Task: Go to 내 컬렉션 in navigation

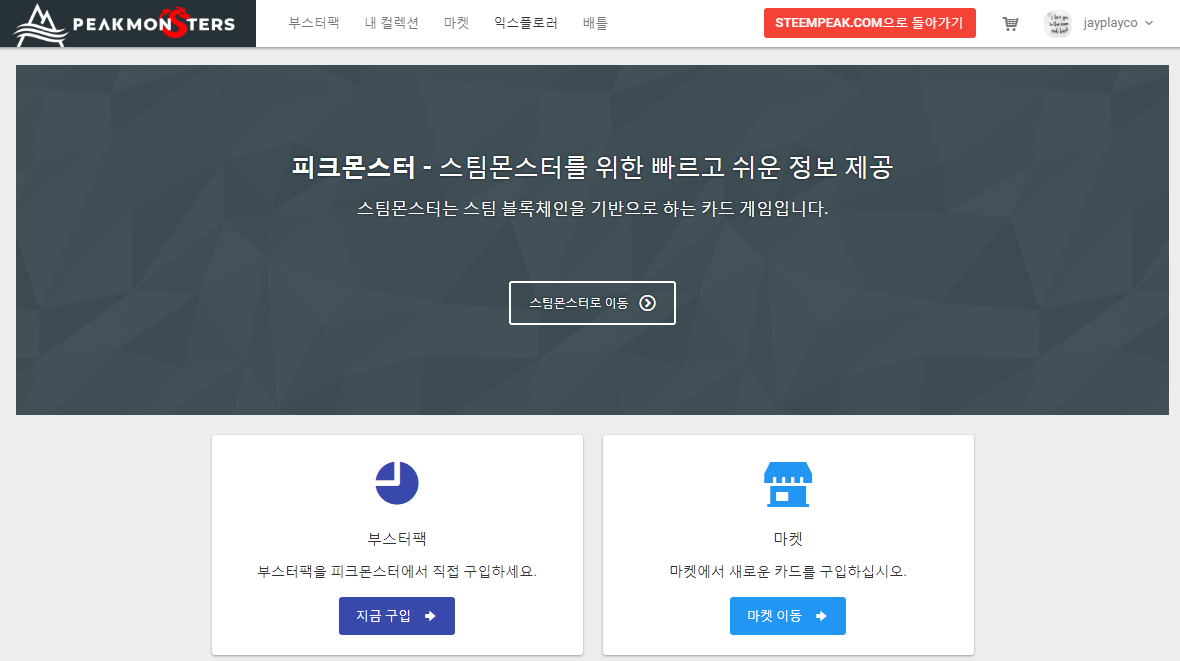Action: click(x=391, y=23)
